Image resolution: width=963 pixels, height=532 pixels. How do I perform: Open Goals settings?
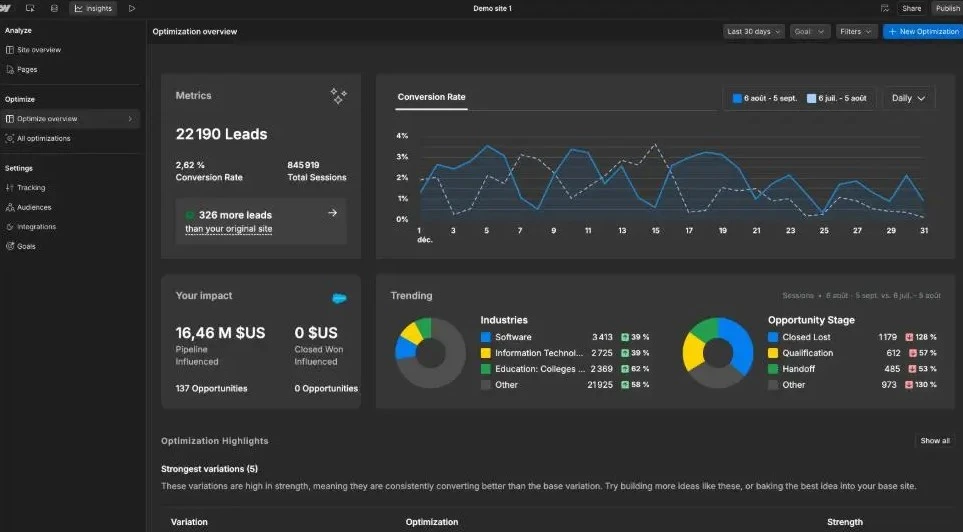pyautogui.click(x=26, y=246)
